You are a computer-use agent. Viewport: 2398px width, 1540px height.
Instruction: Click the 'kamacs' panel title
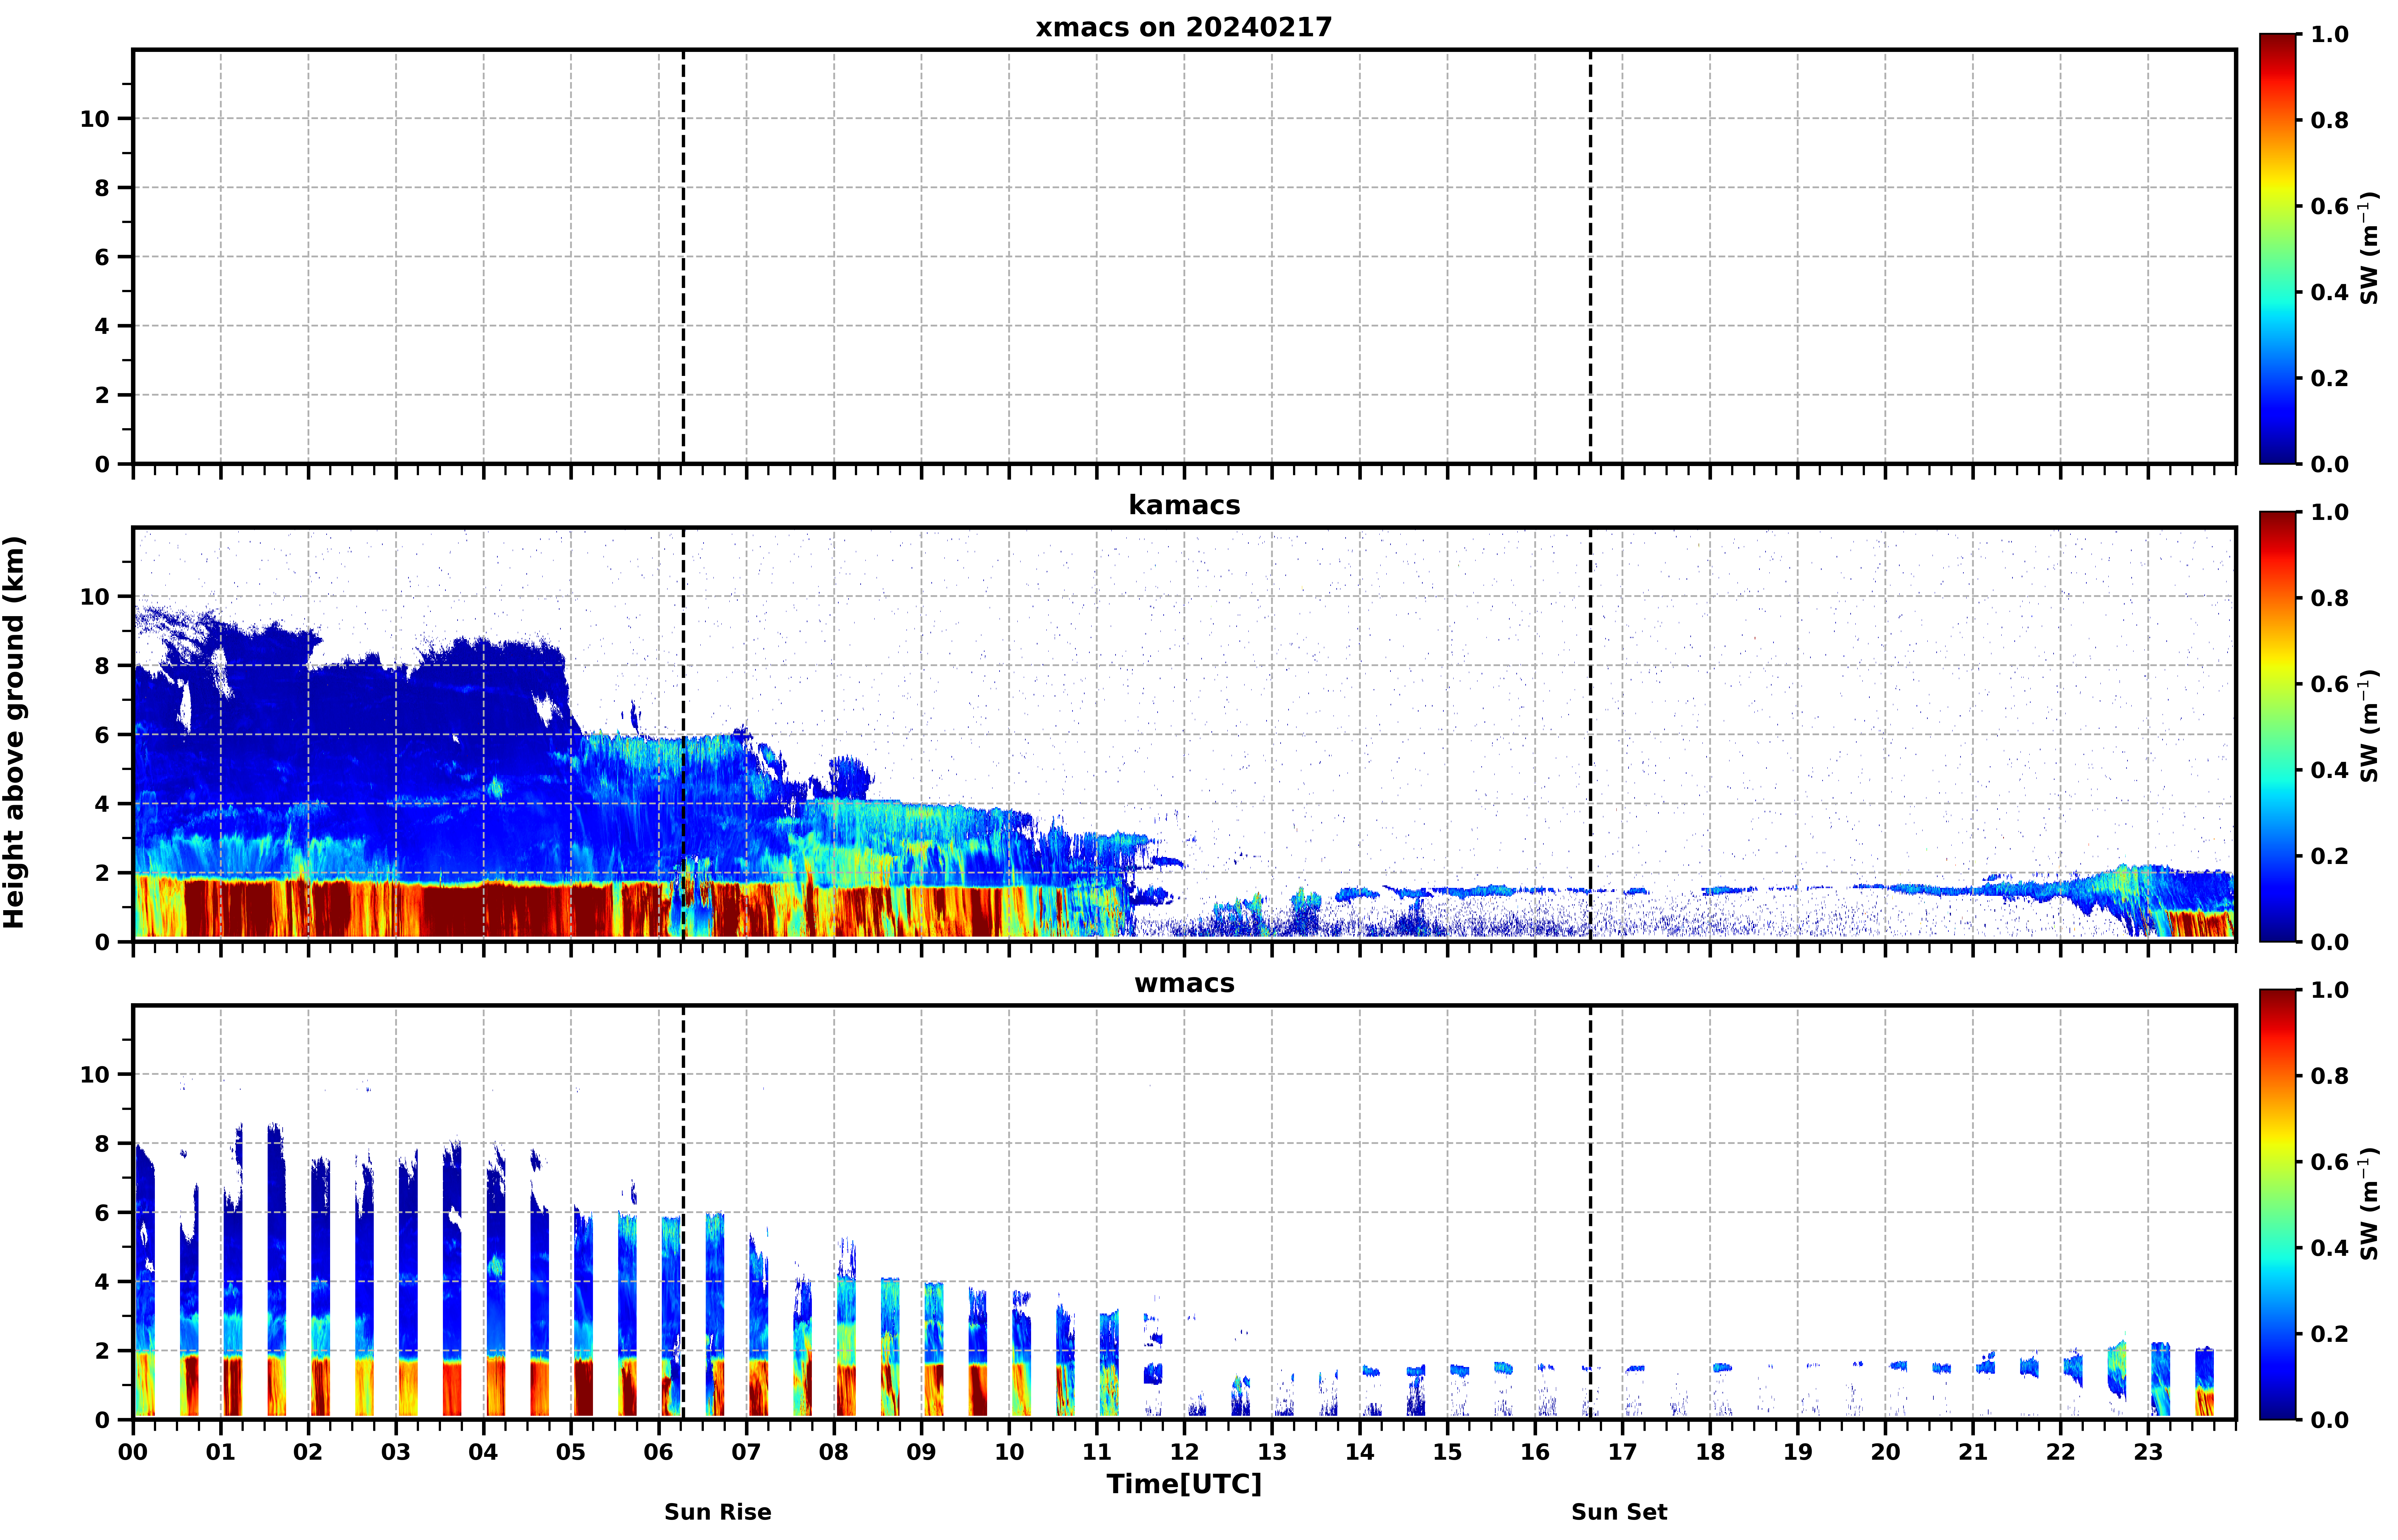click(1184, 505)
